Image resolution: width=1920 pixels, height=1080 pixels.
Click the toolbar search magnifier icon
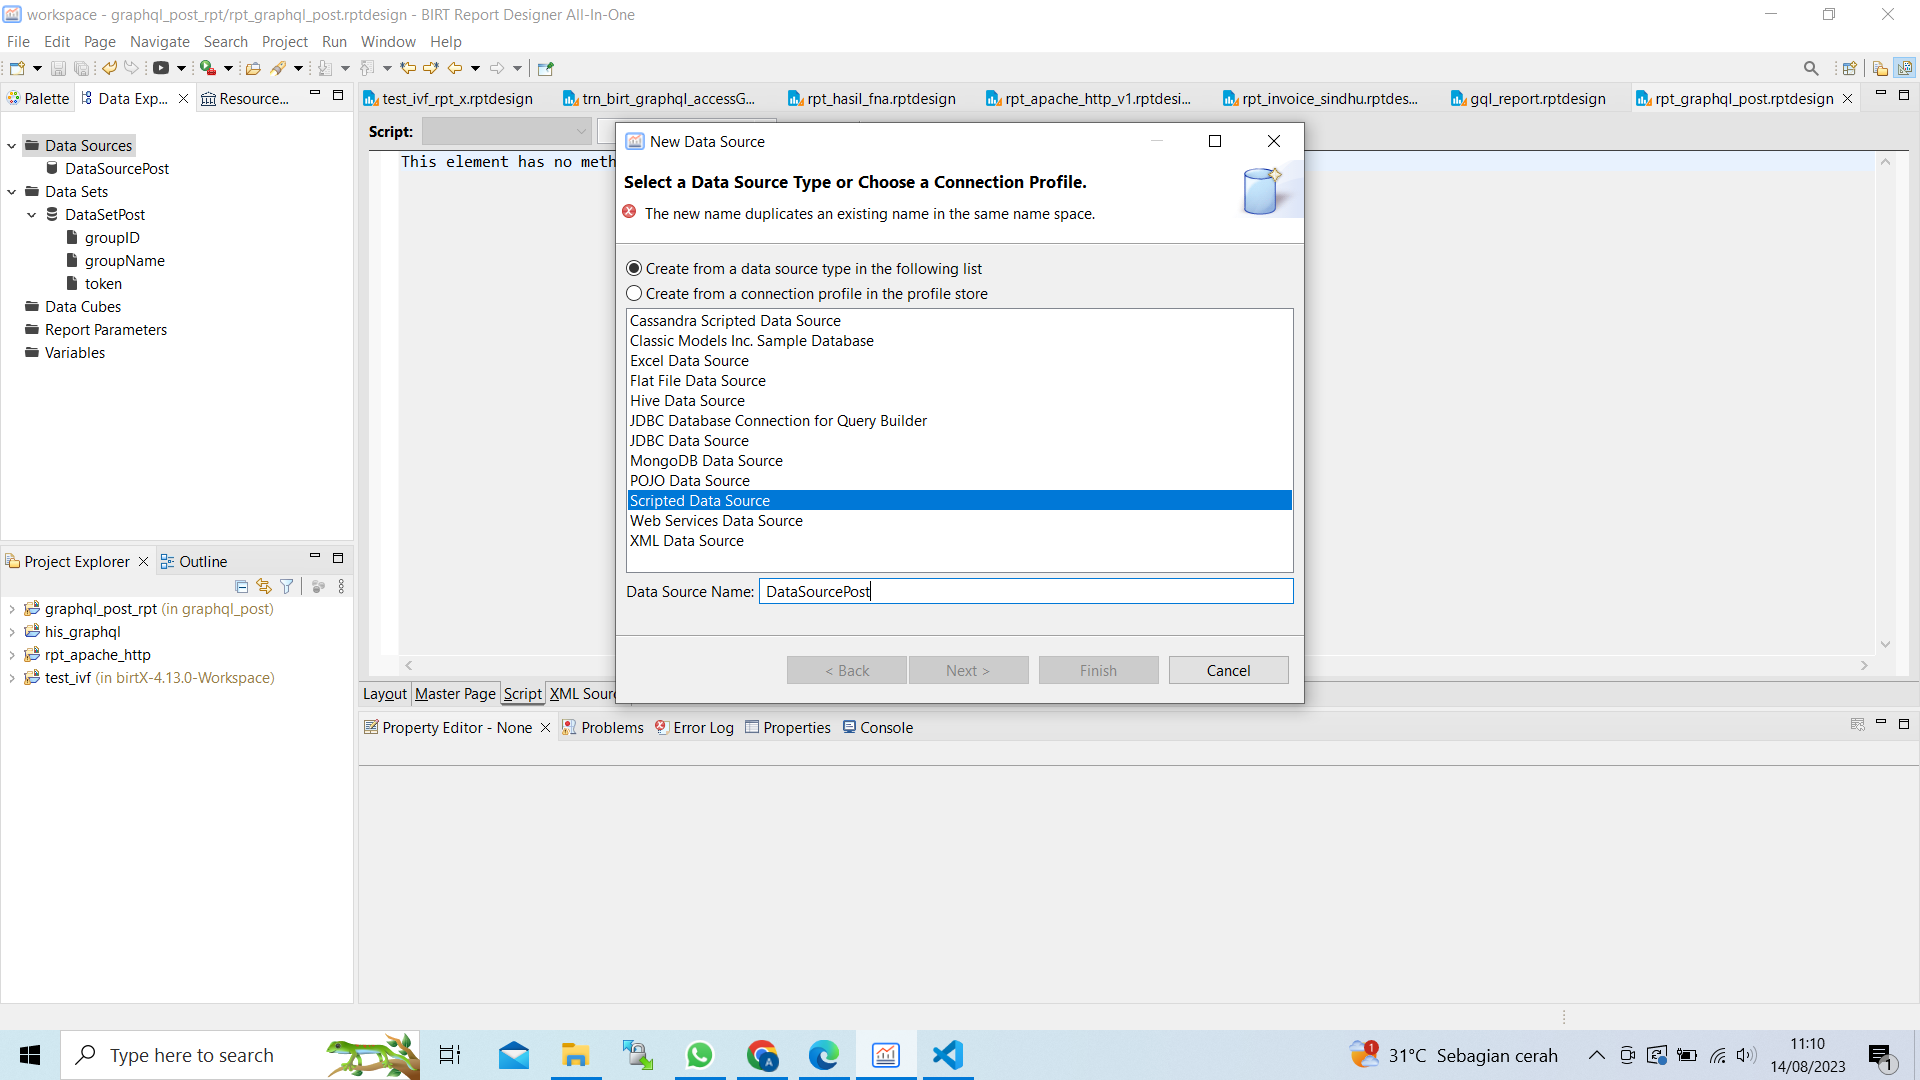(1811, 68)
